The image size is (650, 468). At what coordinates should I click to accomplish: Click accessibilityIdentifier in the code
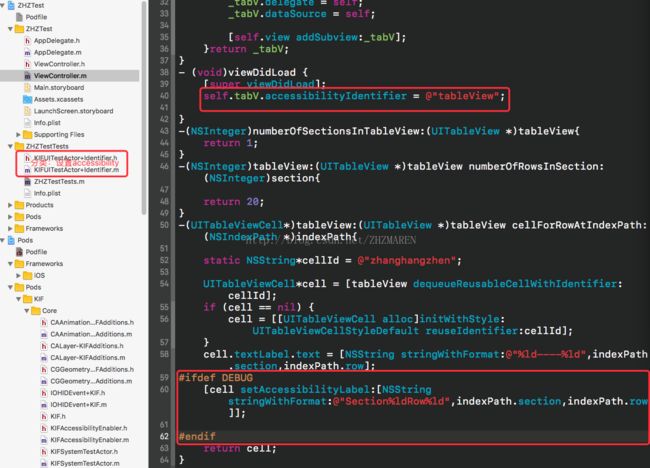tap(336, 96)
